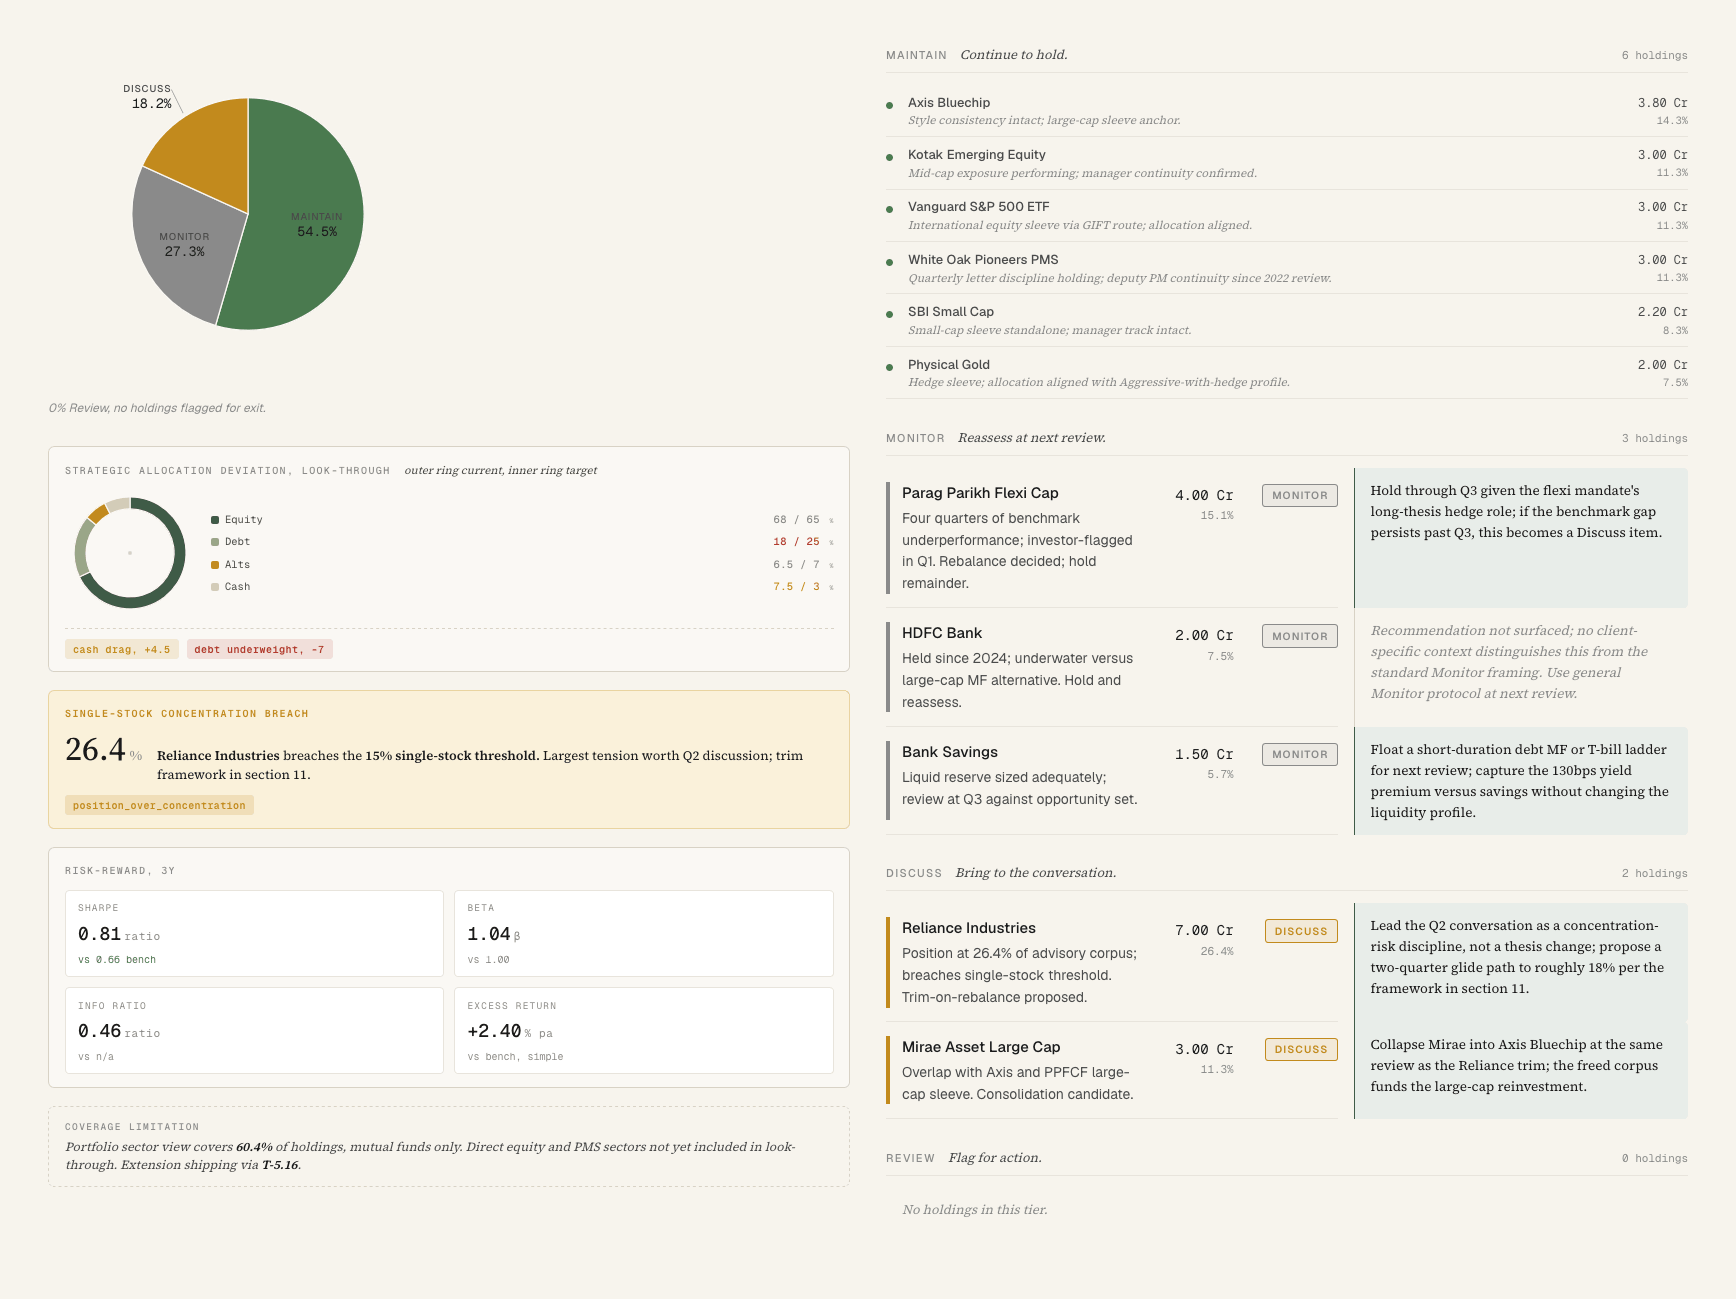The image size is (1736, 1299).
Task: Click the Alts legend color swatch
Action: pyautogui.click(x=215, y=565)
